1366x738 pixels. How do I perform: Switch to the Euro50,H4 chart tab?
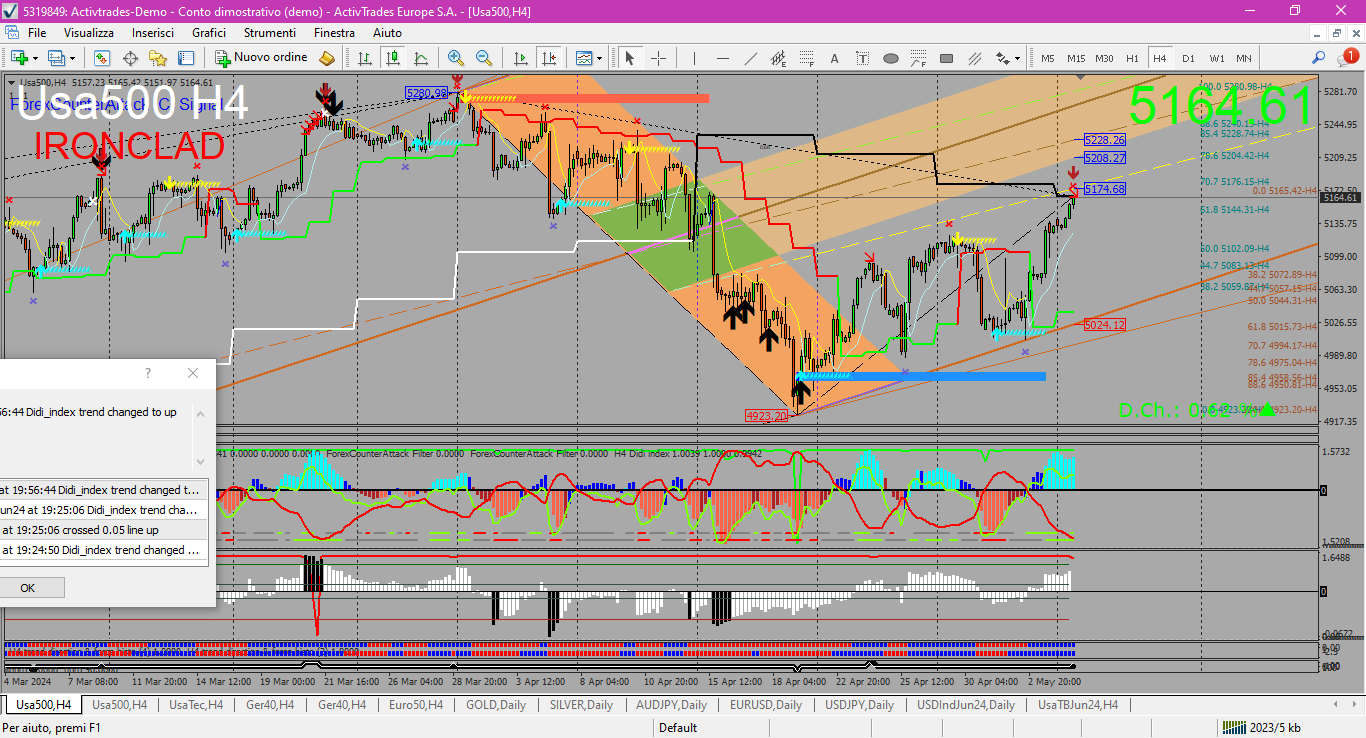(415, 705)
